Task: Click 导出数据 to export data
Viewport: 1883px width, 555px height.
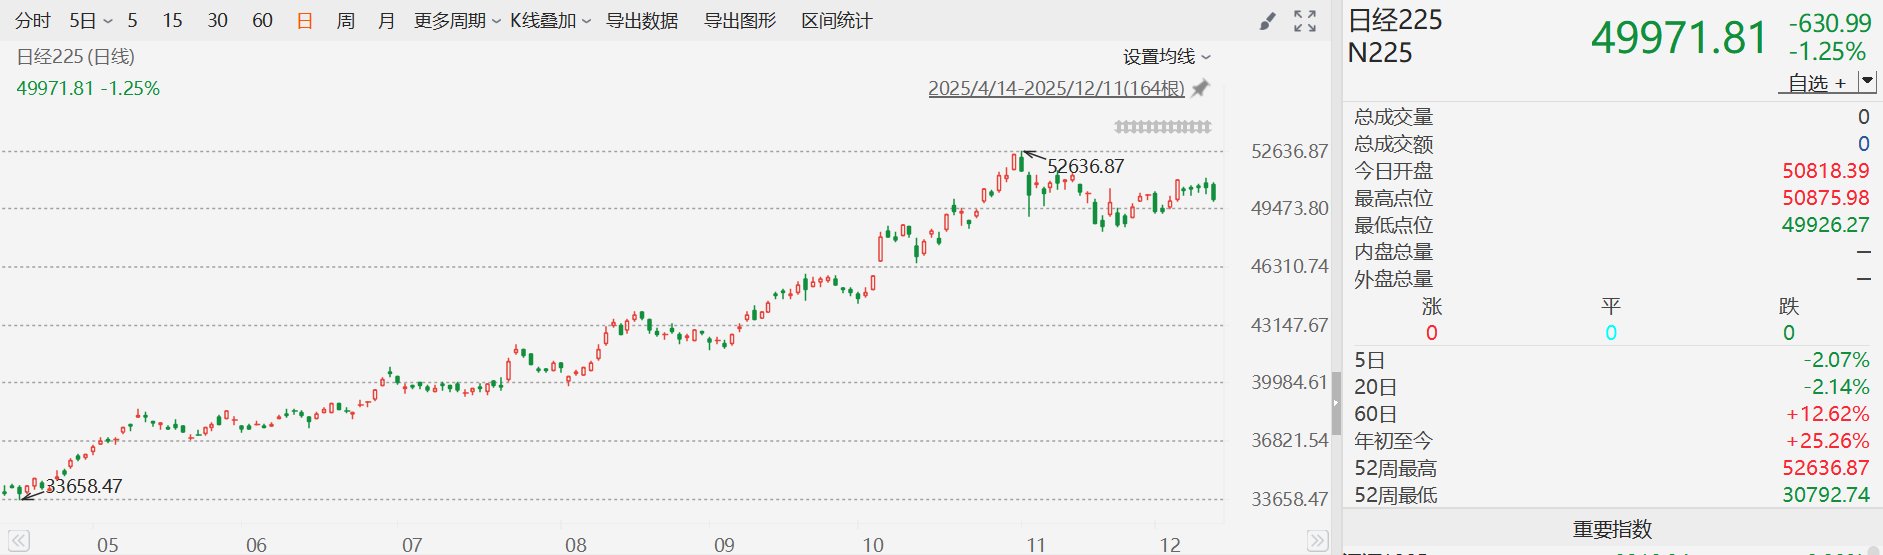Action: 642,21
